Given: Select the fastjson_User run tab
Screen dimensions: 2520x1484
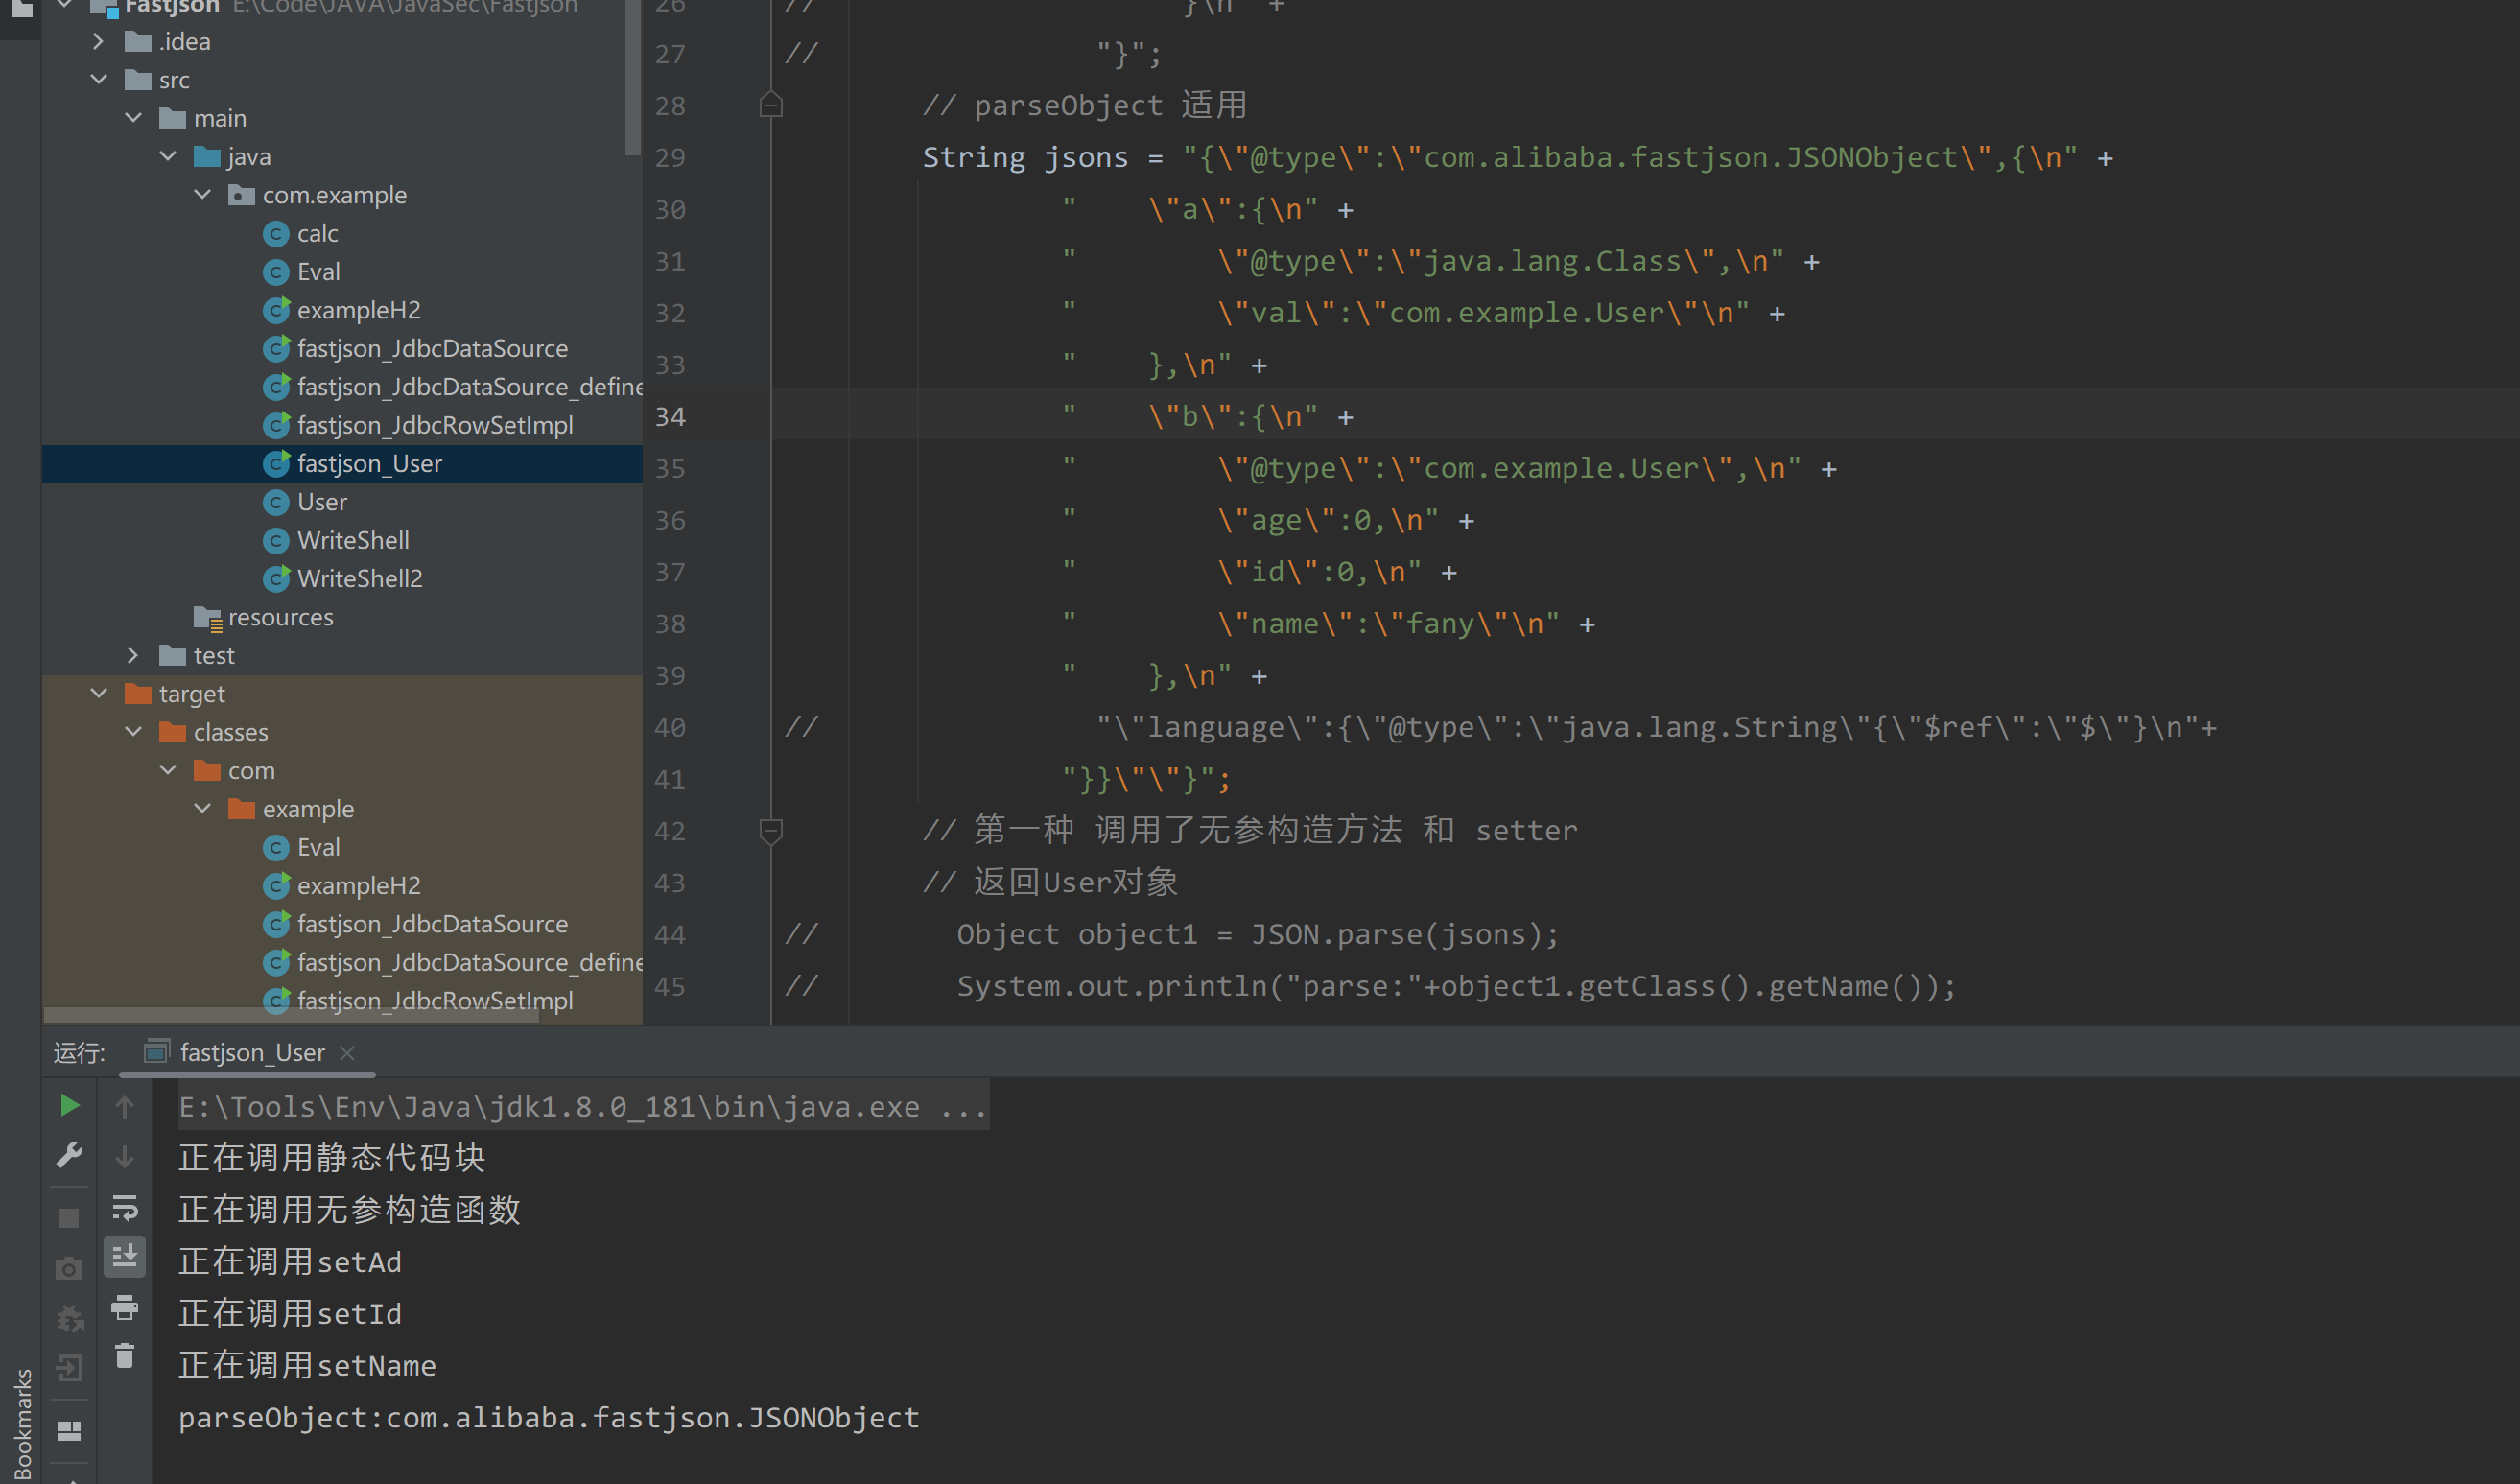Looking at the screenshot, I should 252,1052.
